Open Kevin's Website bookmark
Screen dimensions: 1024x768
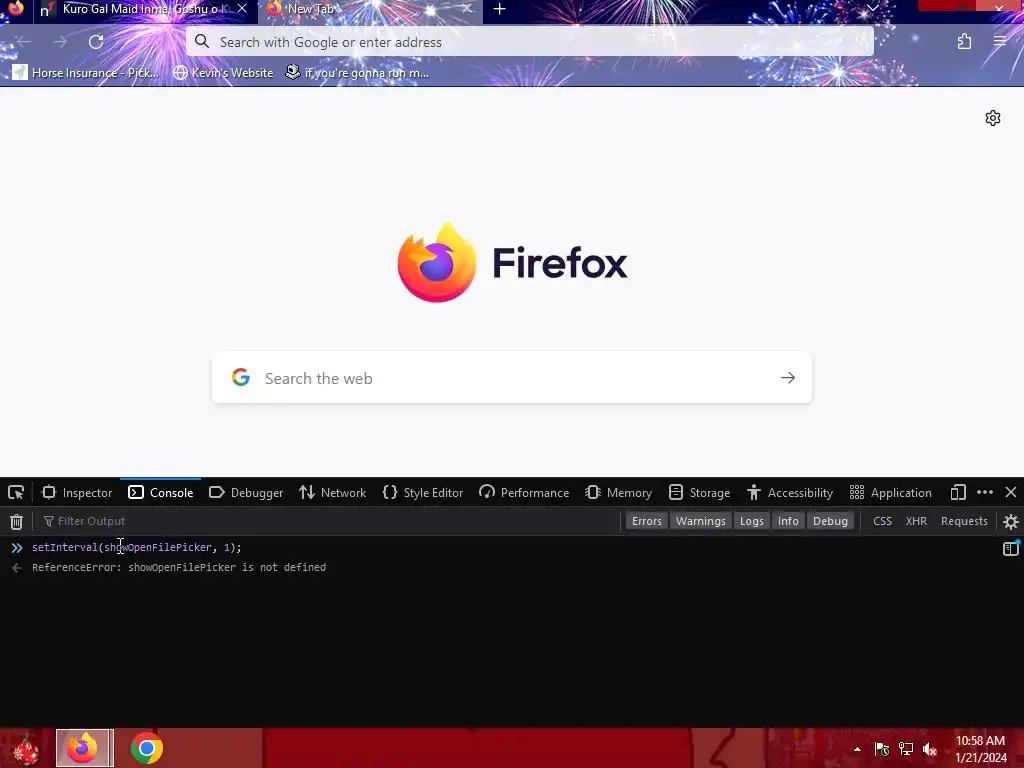[x=223, y=72]
